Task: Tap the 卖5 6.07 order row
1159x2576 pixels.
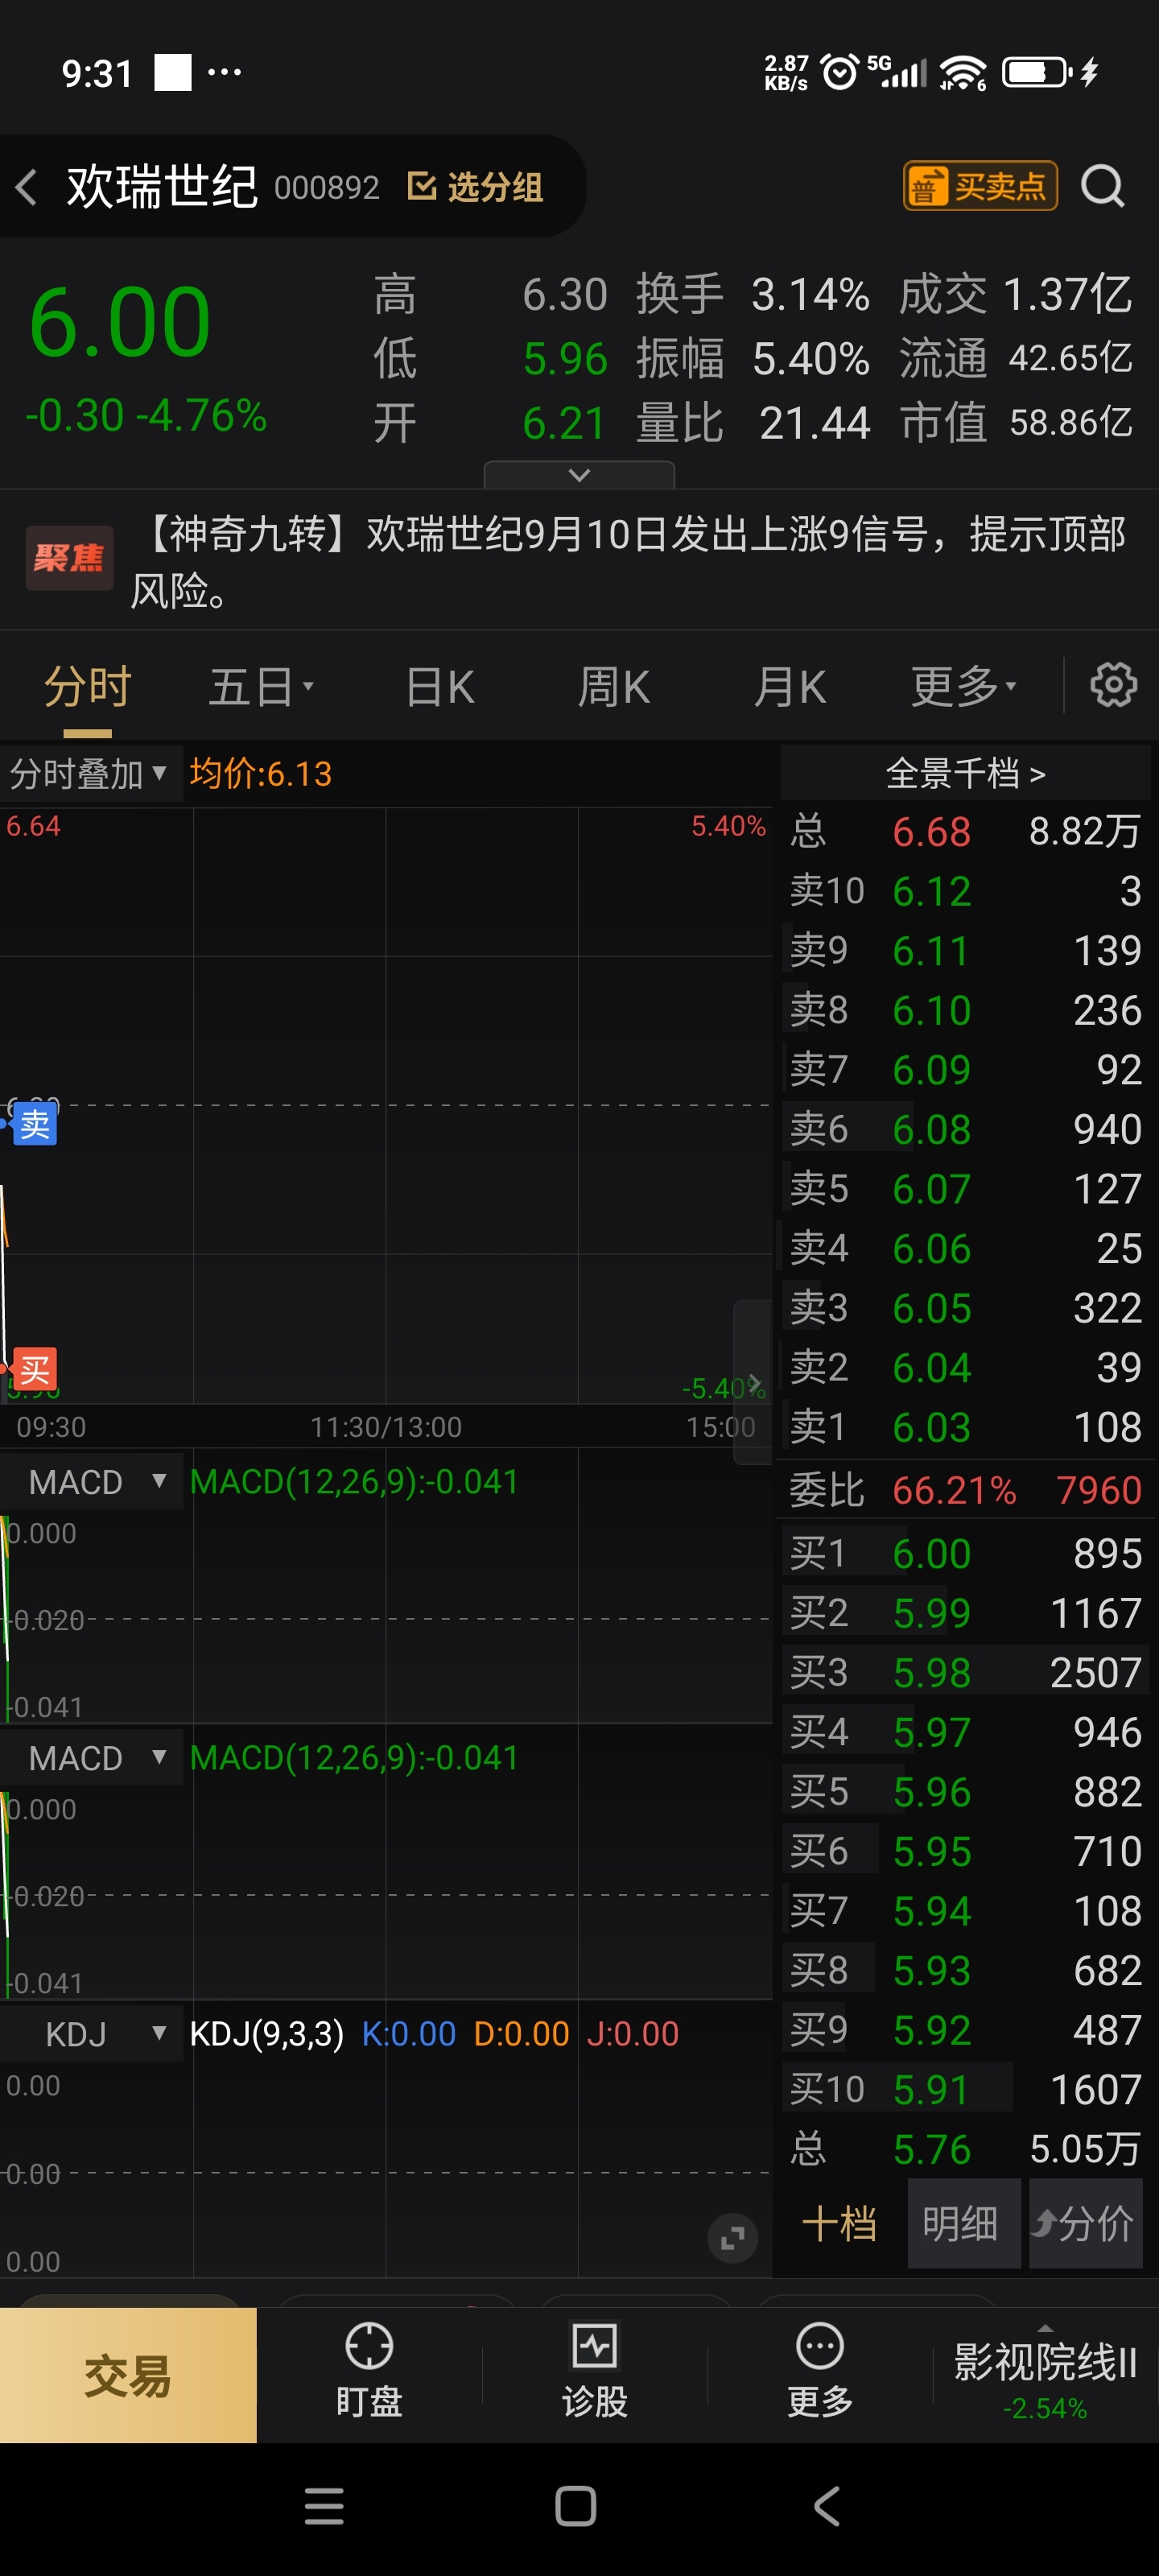Action: pos(965,1189)
